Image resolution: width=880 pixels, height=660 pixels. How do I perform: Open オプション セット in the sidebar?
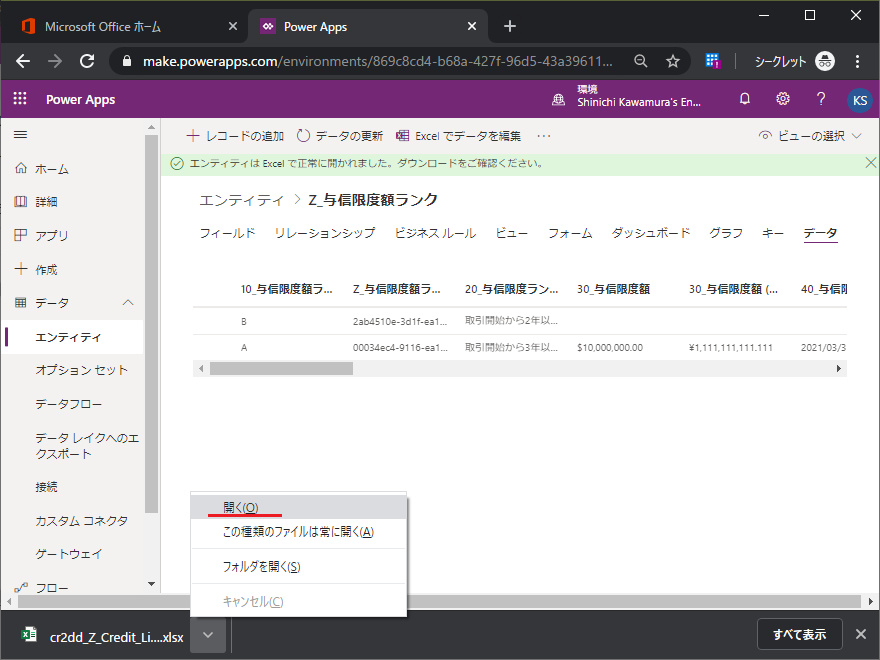82,370
